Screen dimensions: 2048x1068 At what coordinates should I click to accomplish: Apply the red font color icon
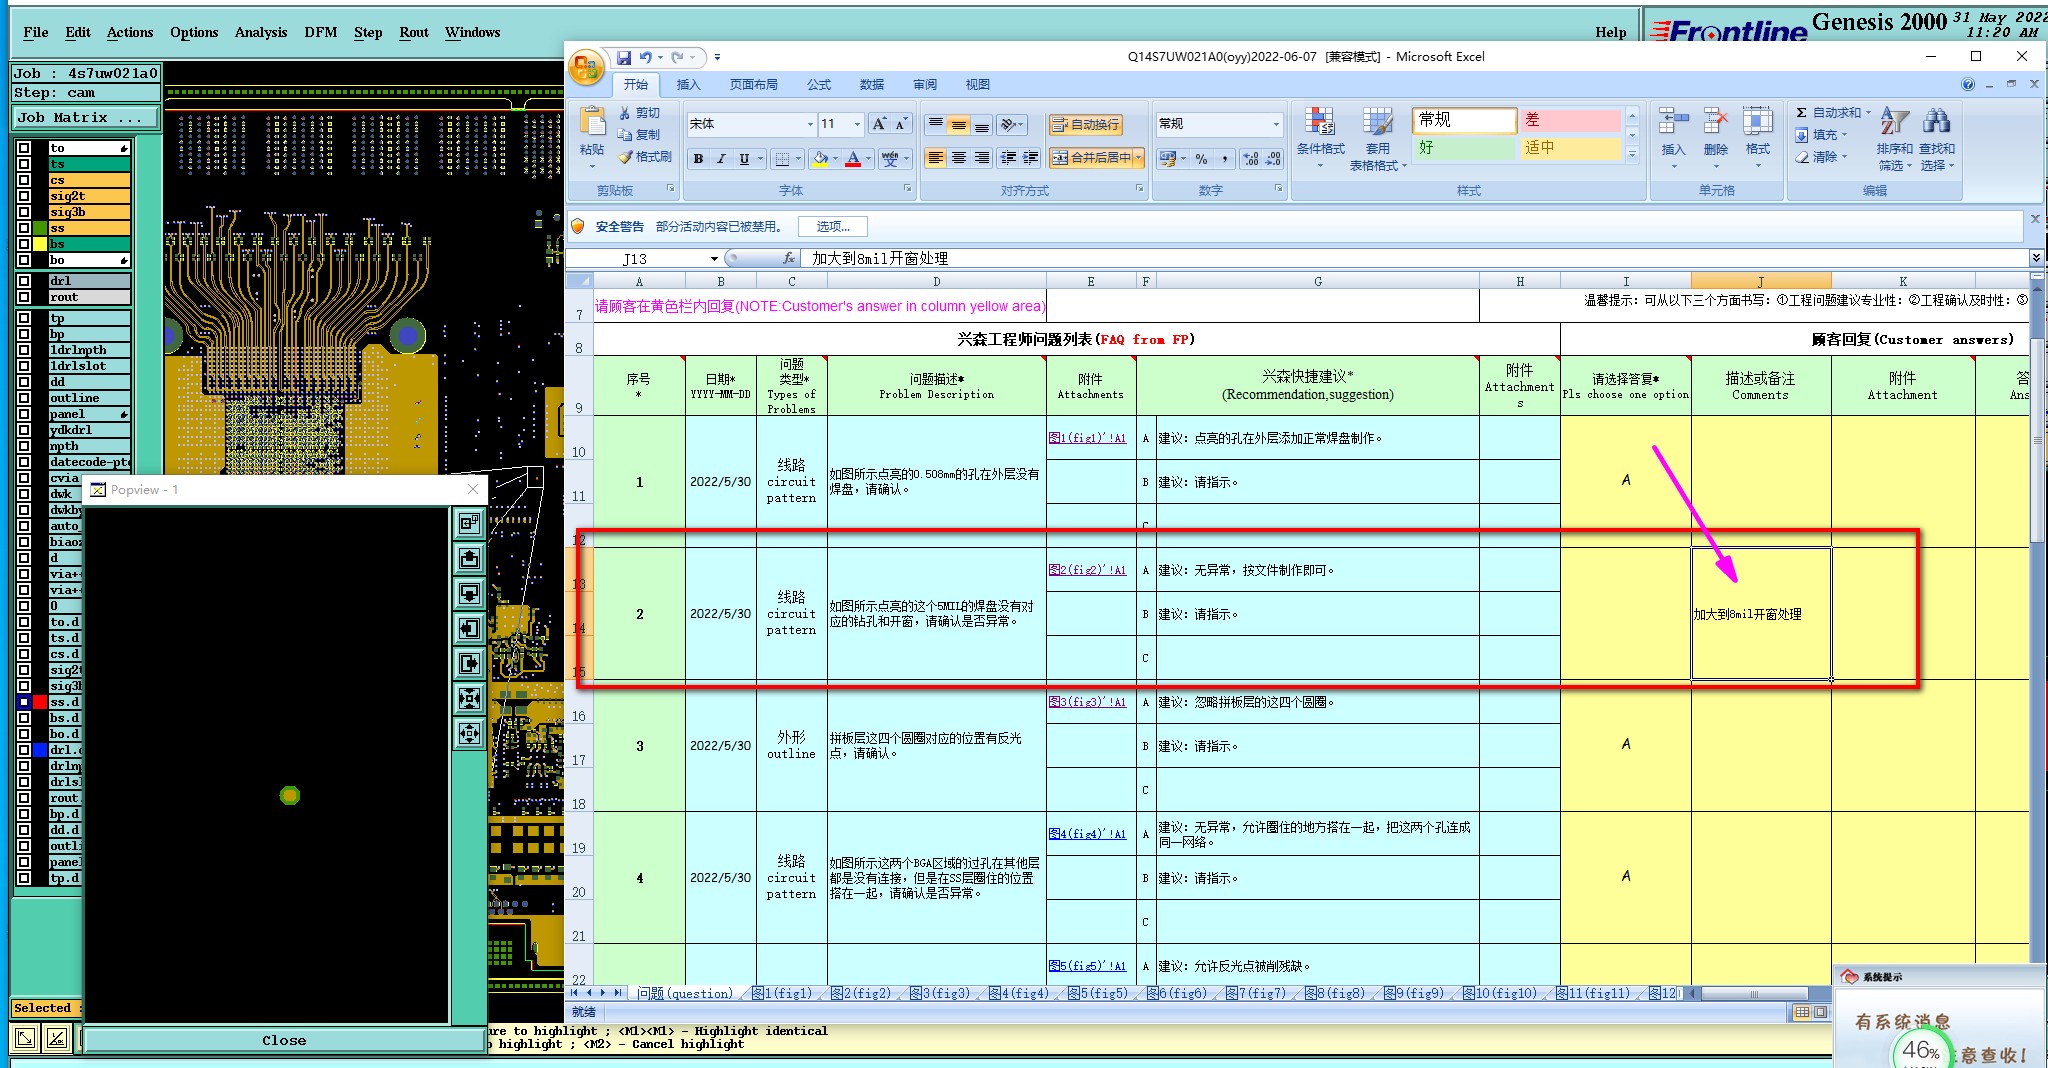(853, 159)
